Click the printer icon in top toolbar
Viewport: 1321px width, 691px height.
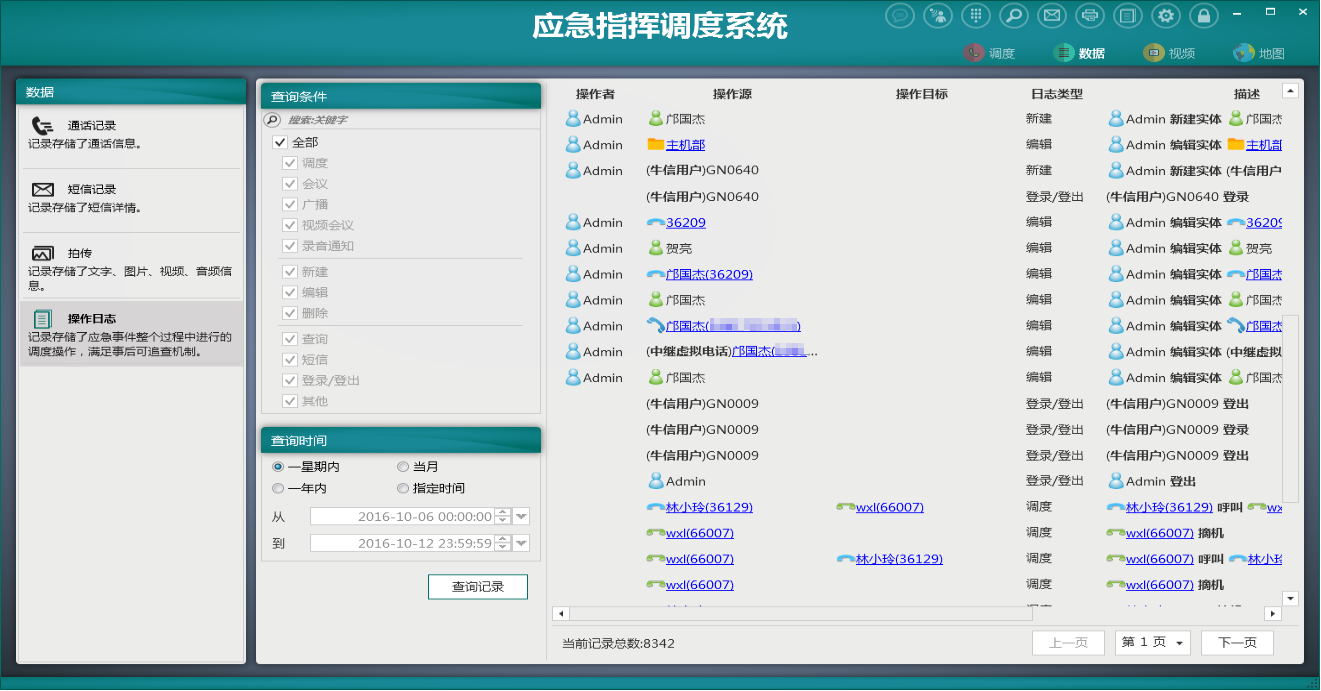coord(1090,16)
